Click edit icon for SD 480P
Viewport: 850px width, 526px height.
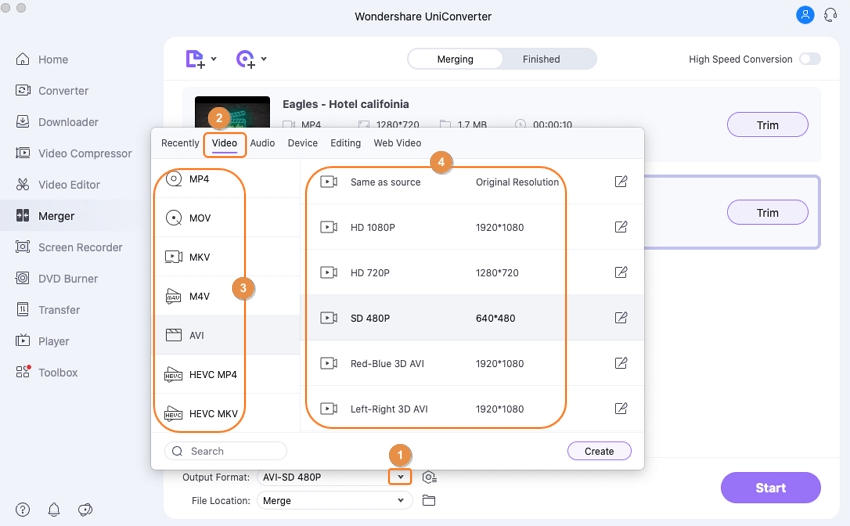[x=621, y=318]
